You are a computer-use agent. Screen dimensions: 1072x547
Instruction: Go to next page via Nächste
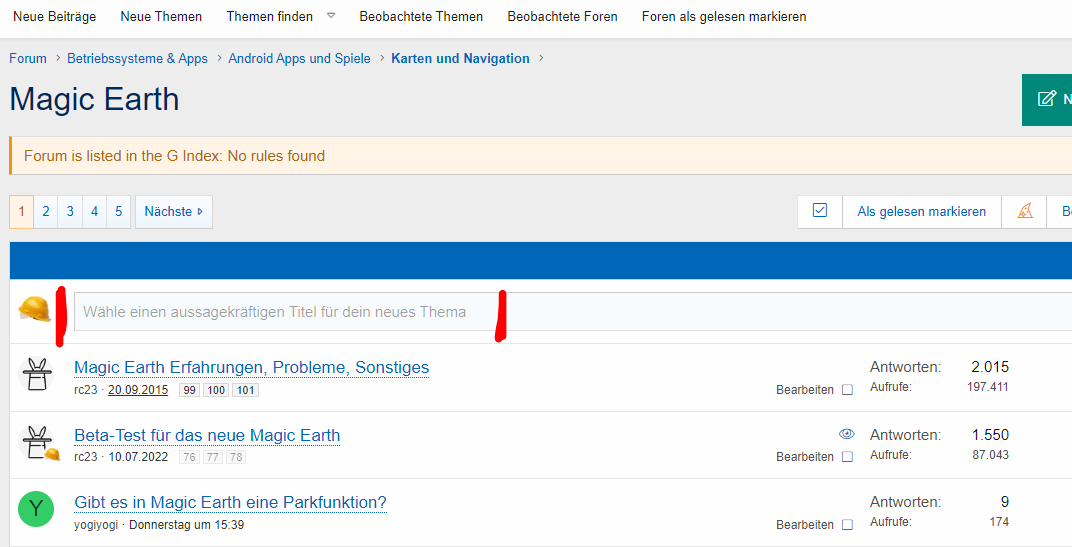pos(173,212)
